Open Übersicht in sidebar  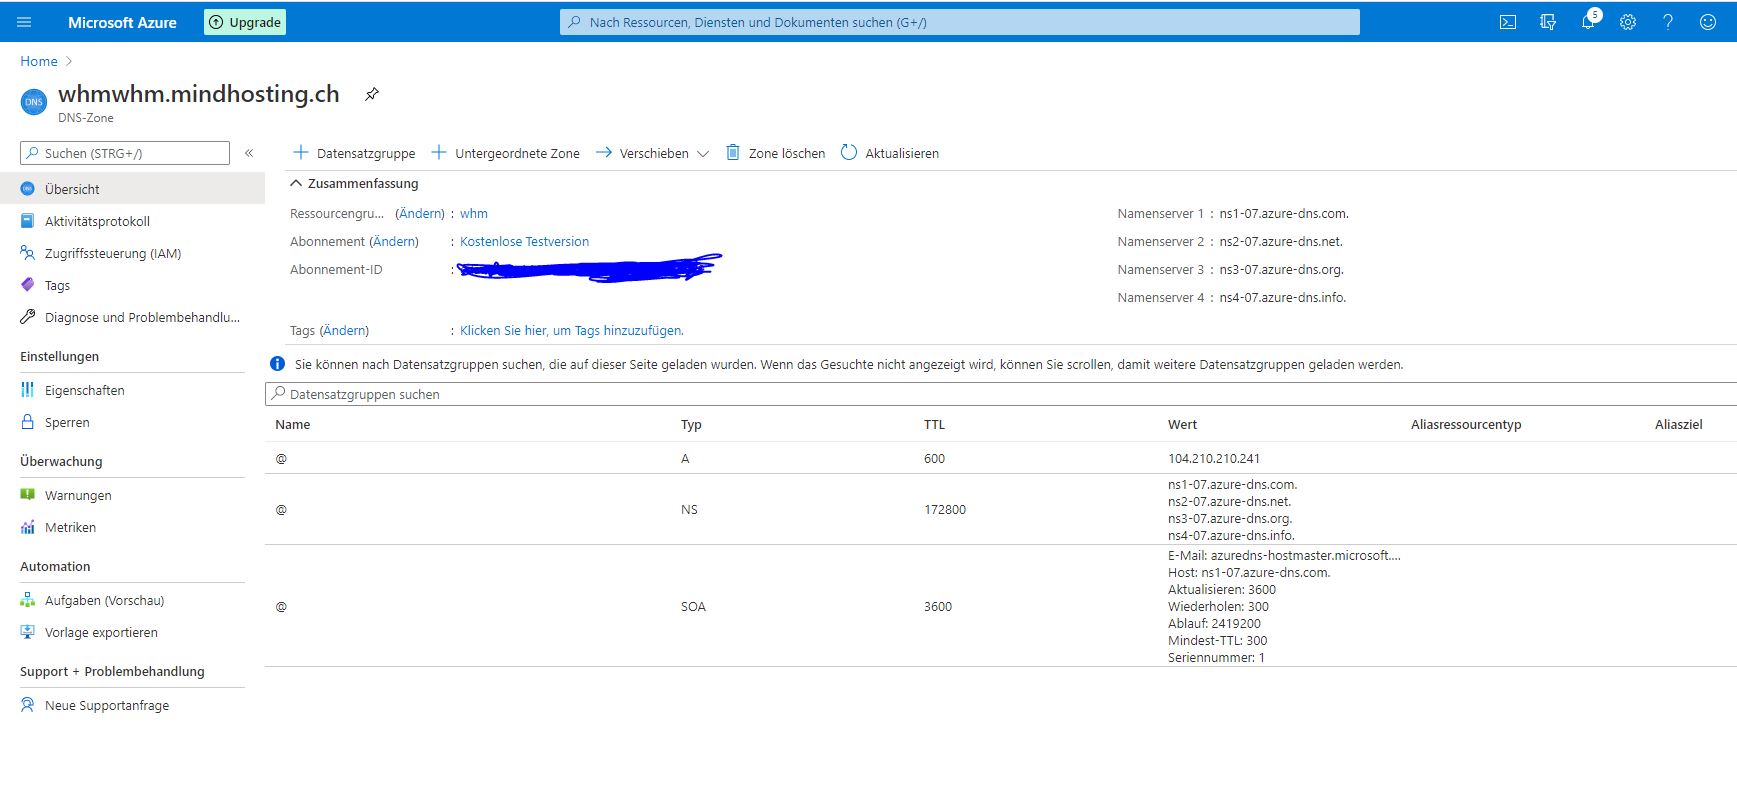[132, 189]
